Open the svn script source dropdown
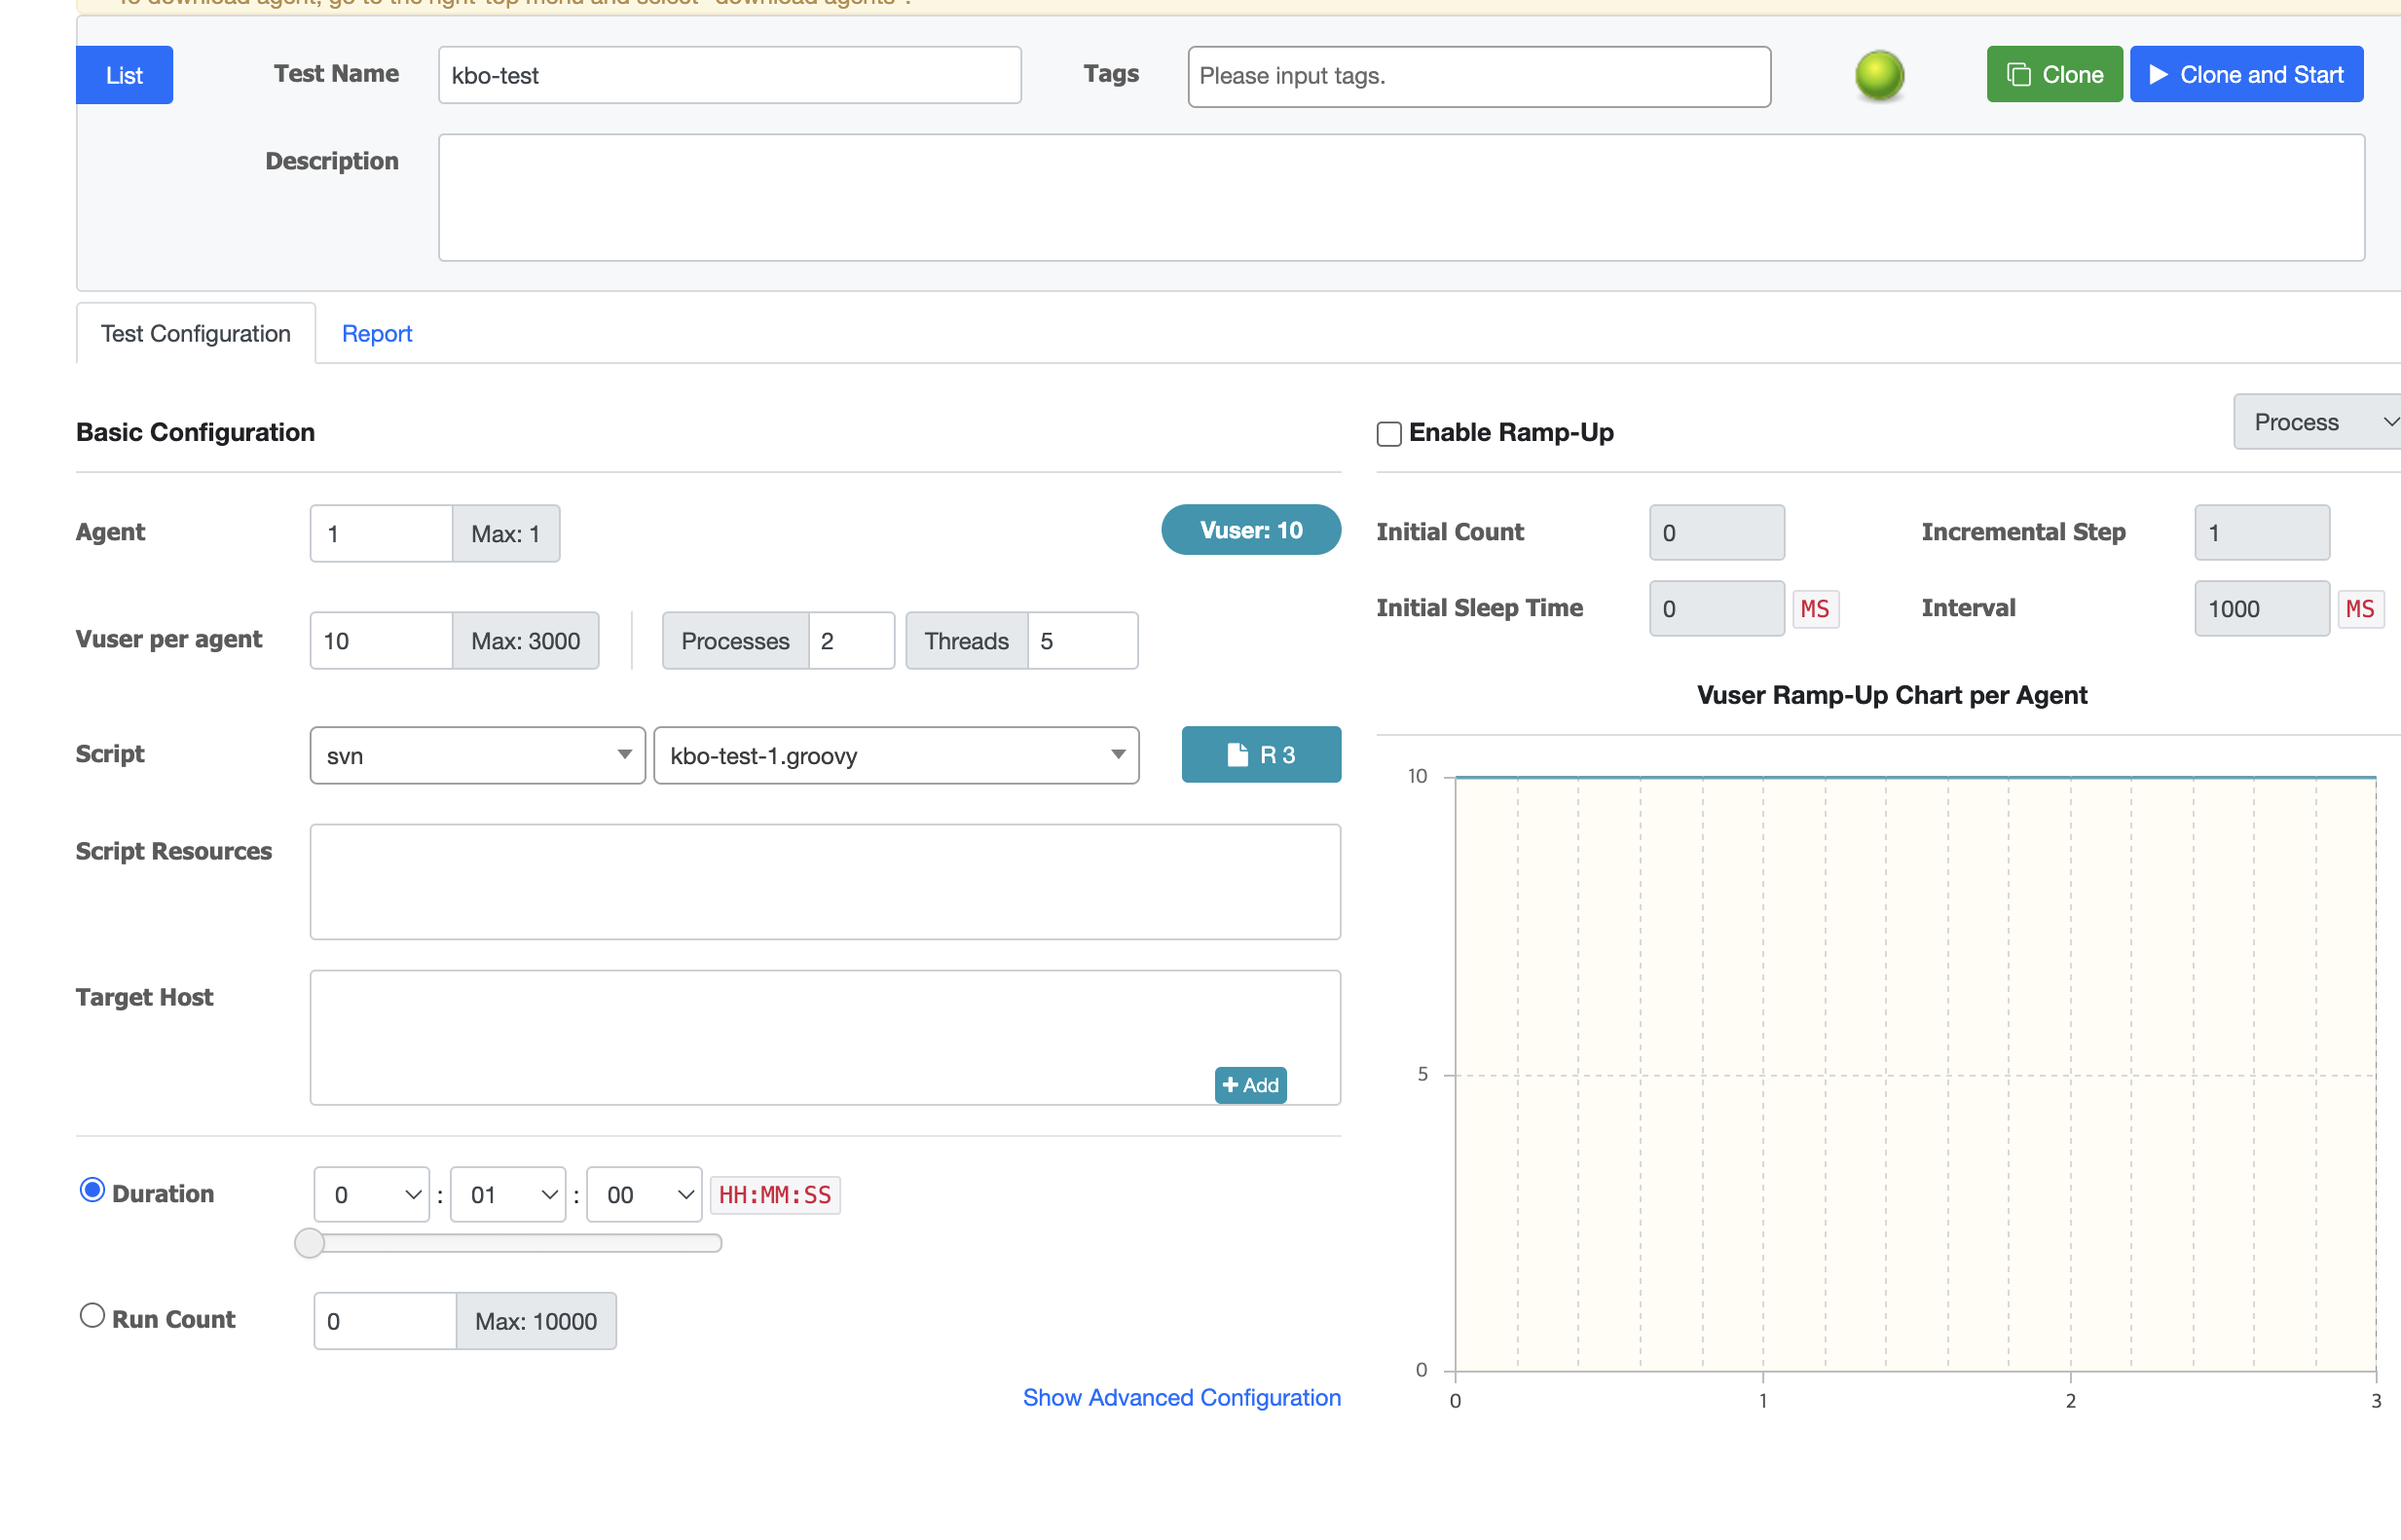This screenshot has width=2401, height=1540. pyautogui.click(x=477, y=756)
